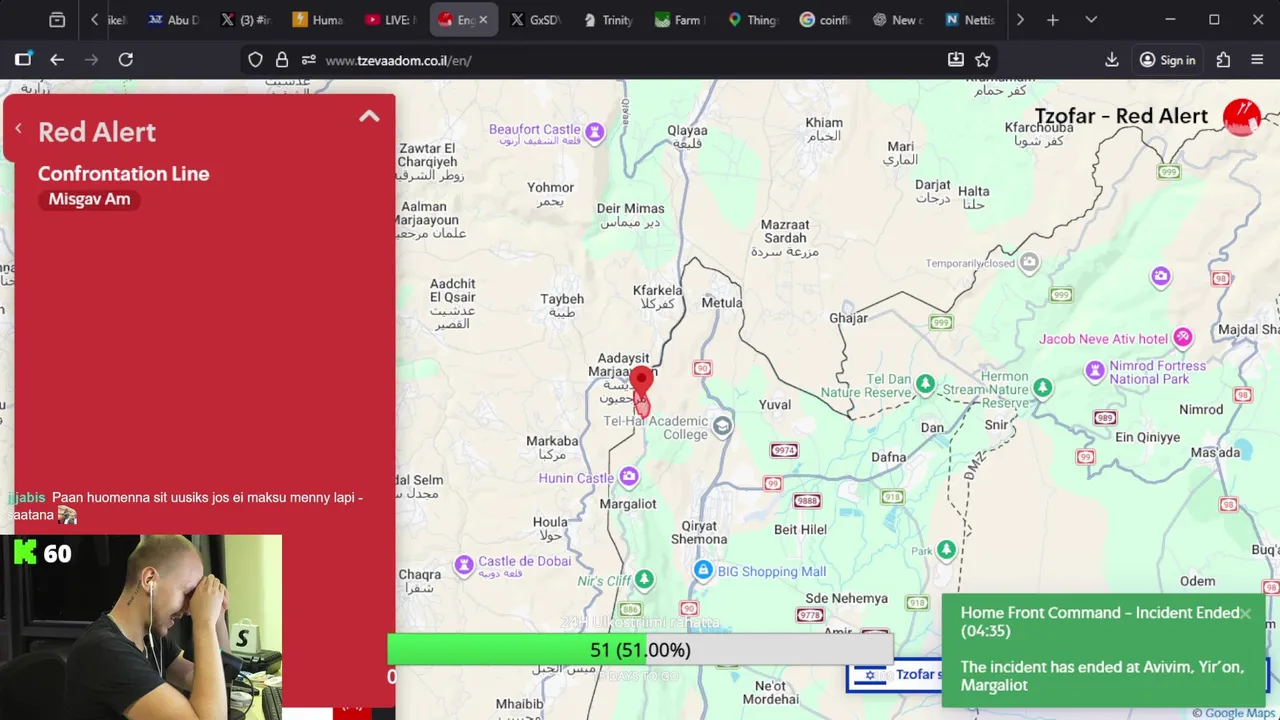This screenshot has width=1280, height=720.
Task: Click Firefox View tab list icon
Action: (57, 20)
